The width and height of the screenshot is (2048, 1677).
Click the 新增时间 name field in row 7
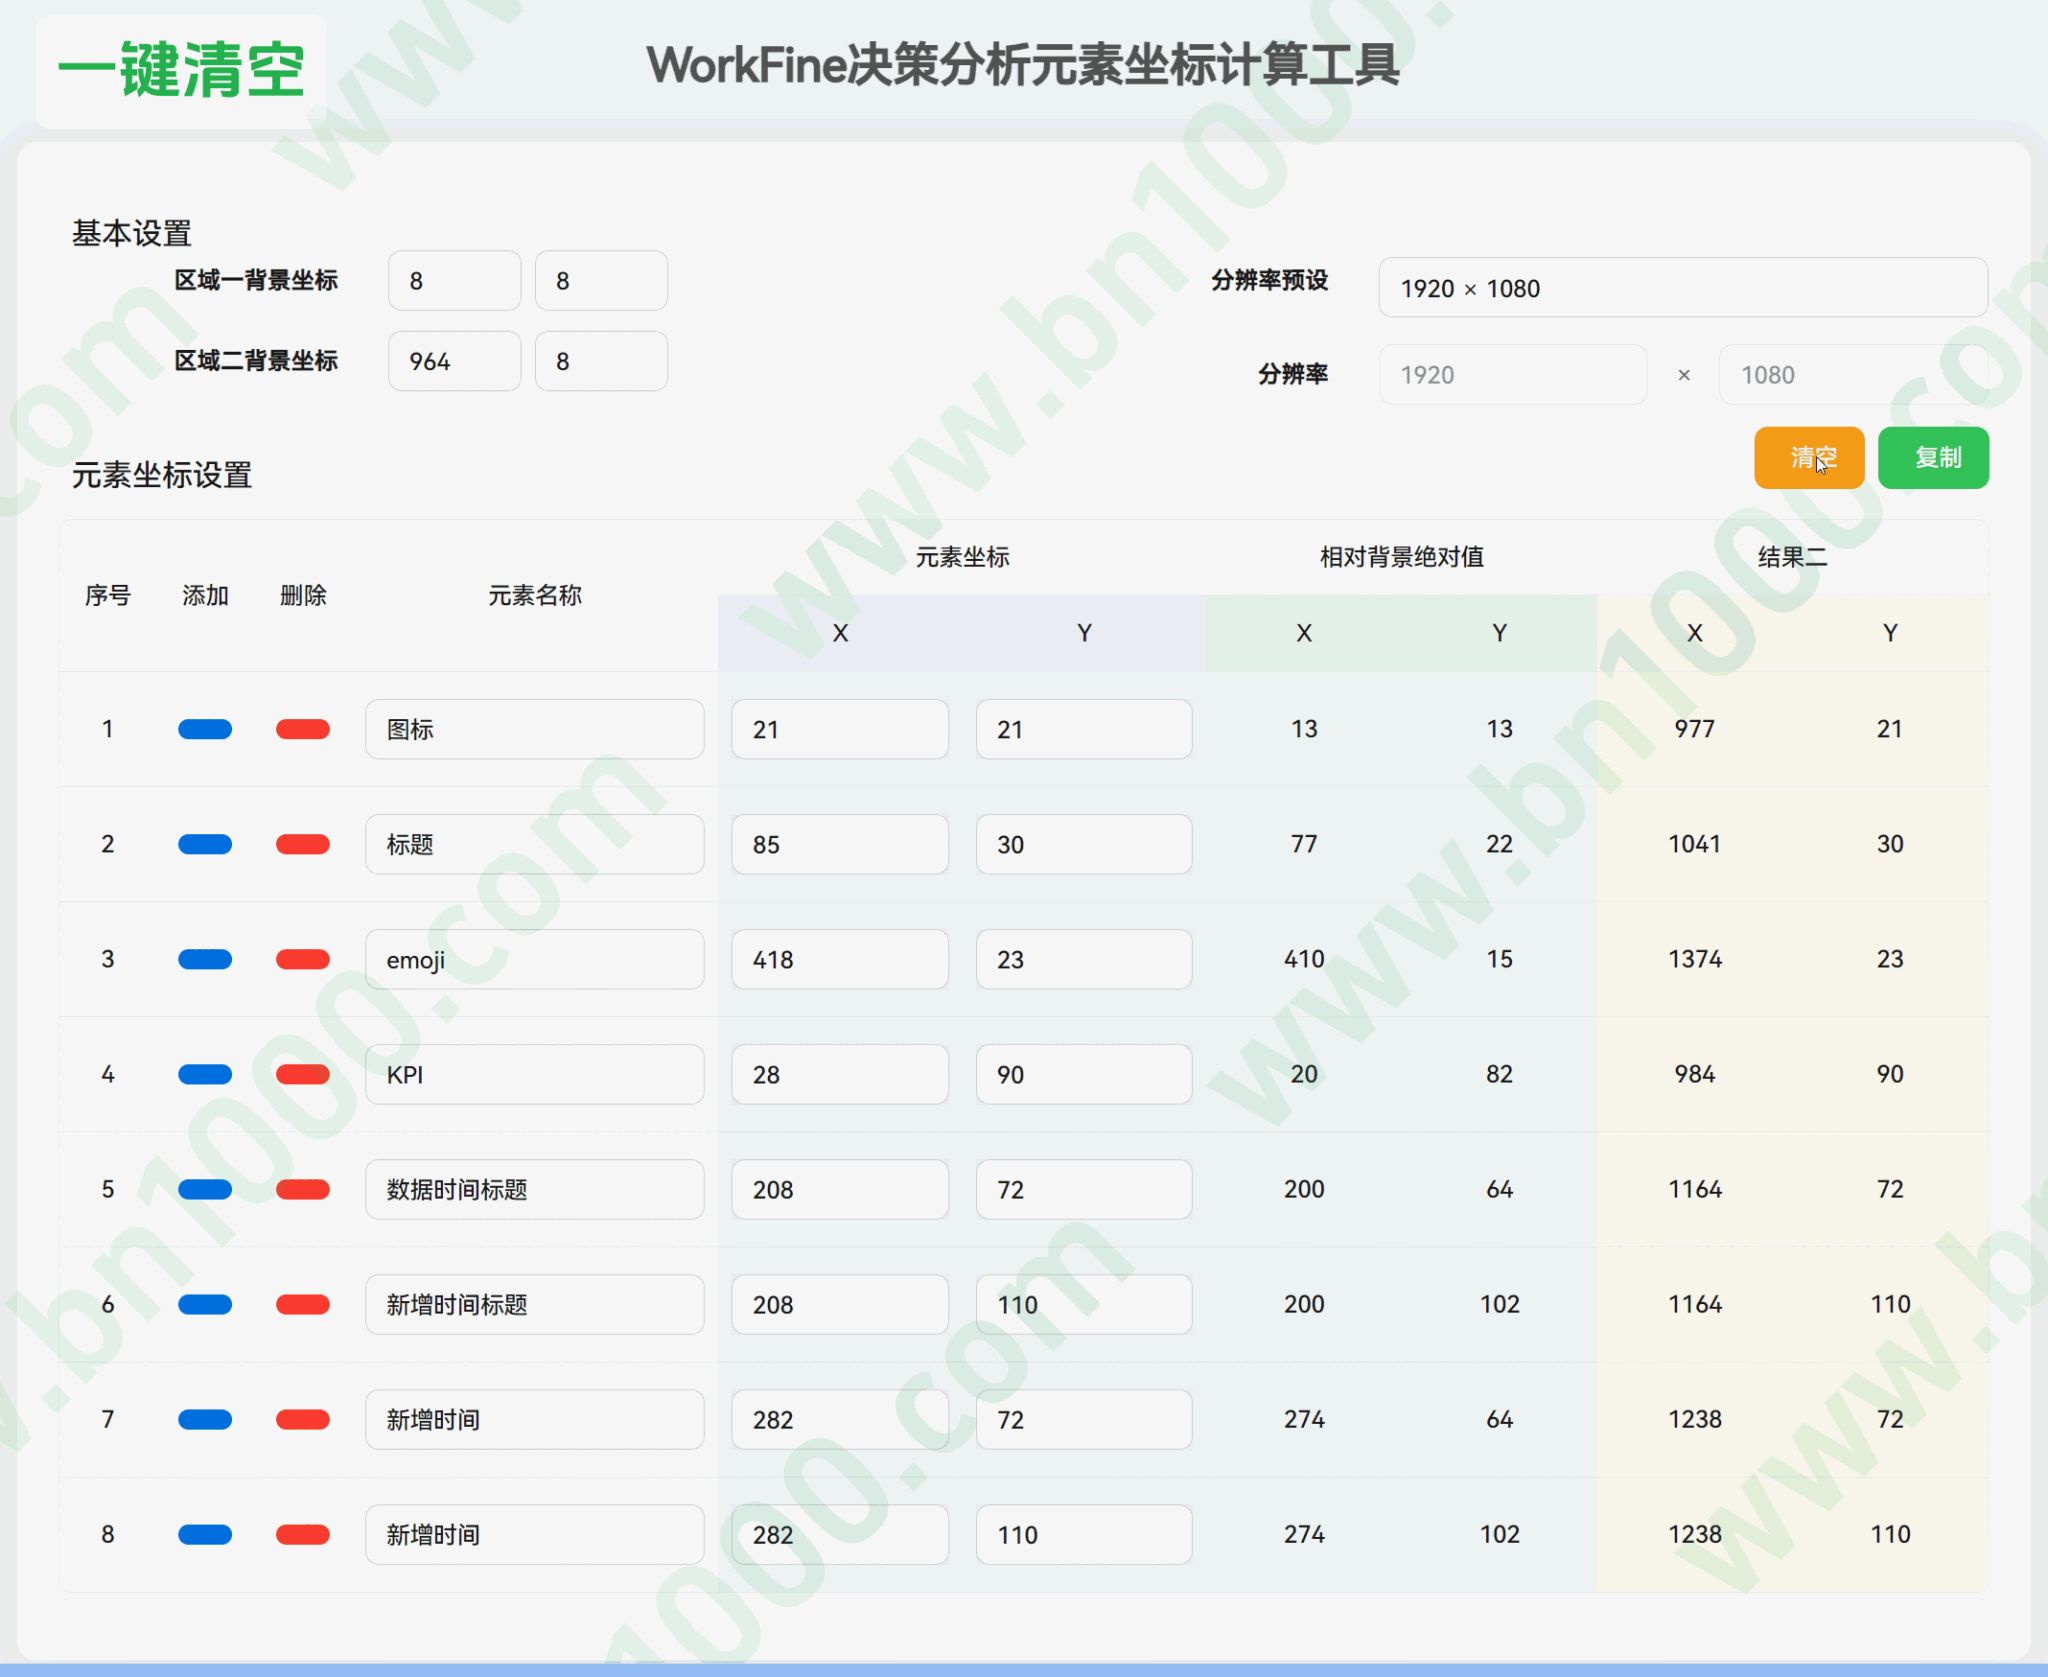(535, 1419)
